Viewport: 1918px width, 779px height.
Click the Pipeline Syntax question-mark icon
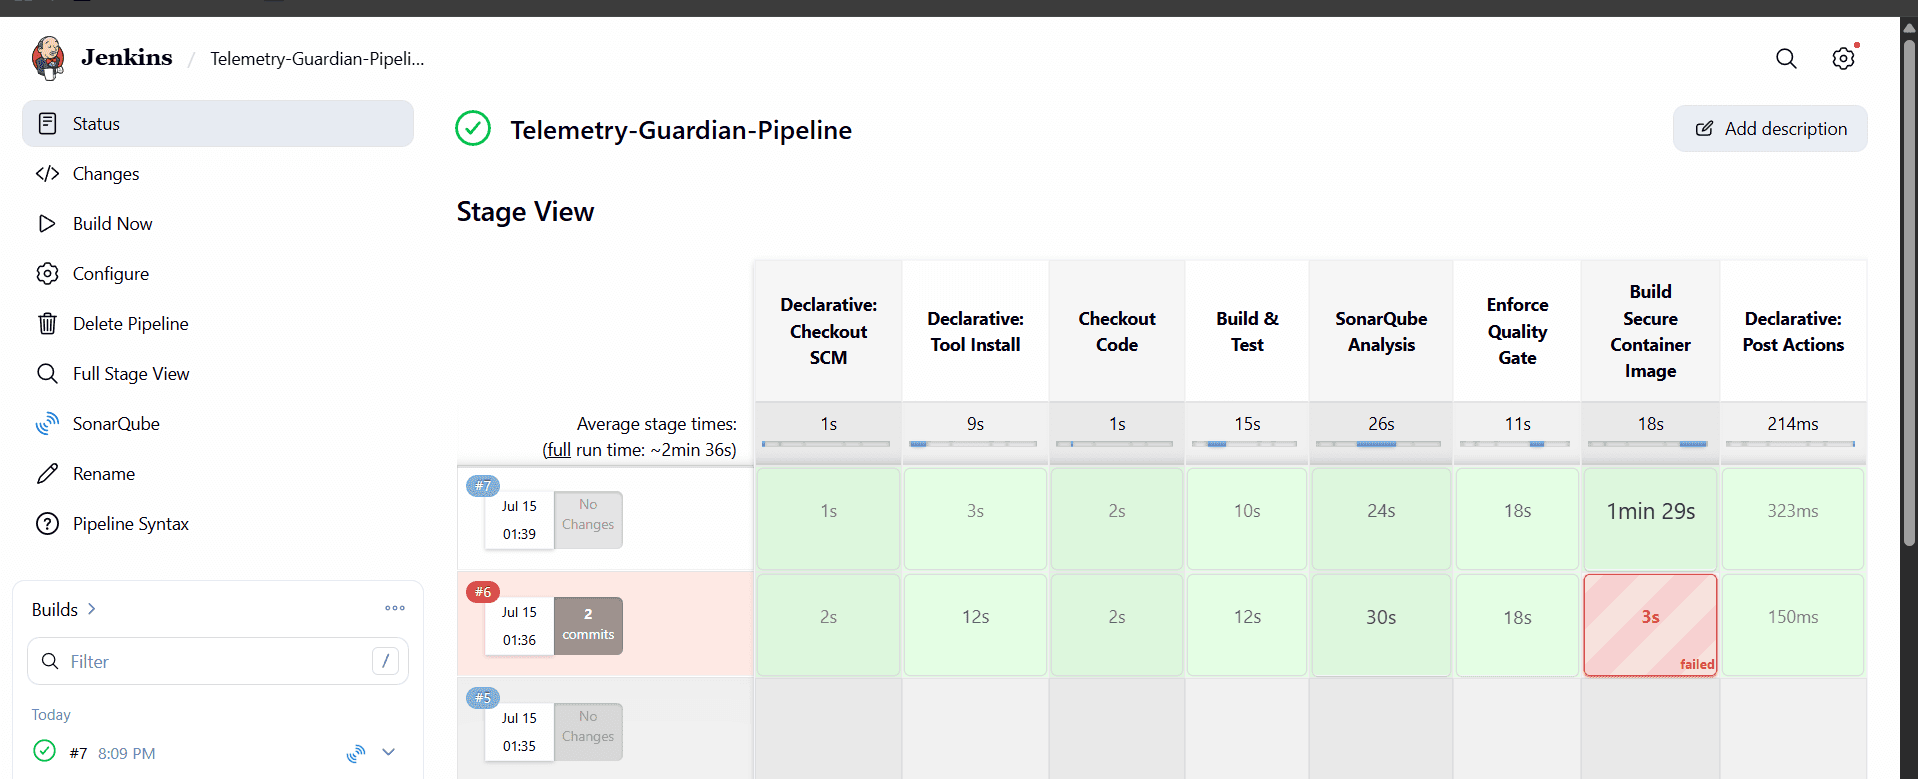coord(47,524)
